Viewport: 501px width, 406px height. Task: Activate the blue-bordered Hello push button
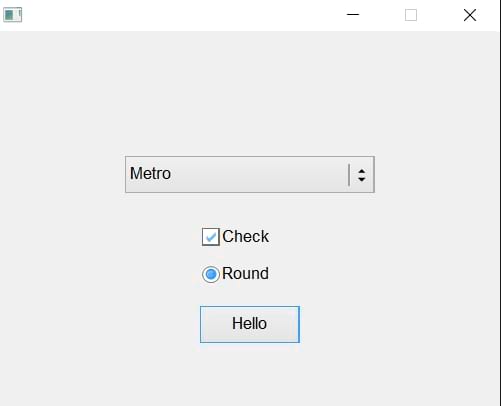[x=250, y=324]
